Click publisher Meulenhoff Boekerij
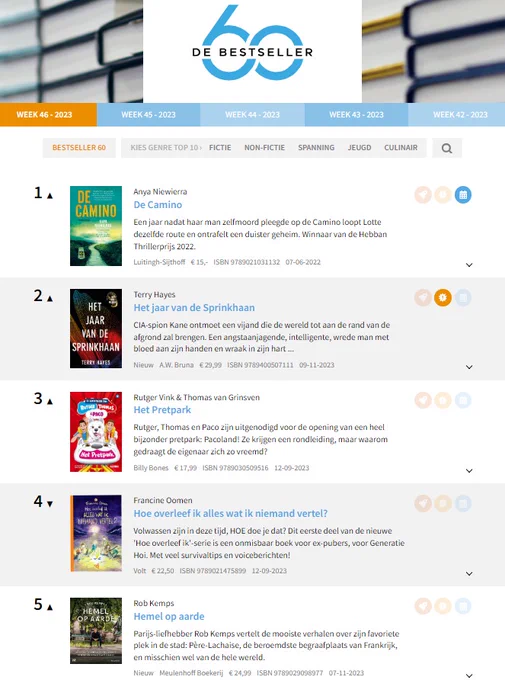Viewport: 505px width, 680px height. tap(191, 673)
